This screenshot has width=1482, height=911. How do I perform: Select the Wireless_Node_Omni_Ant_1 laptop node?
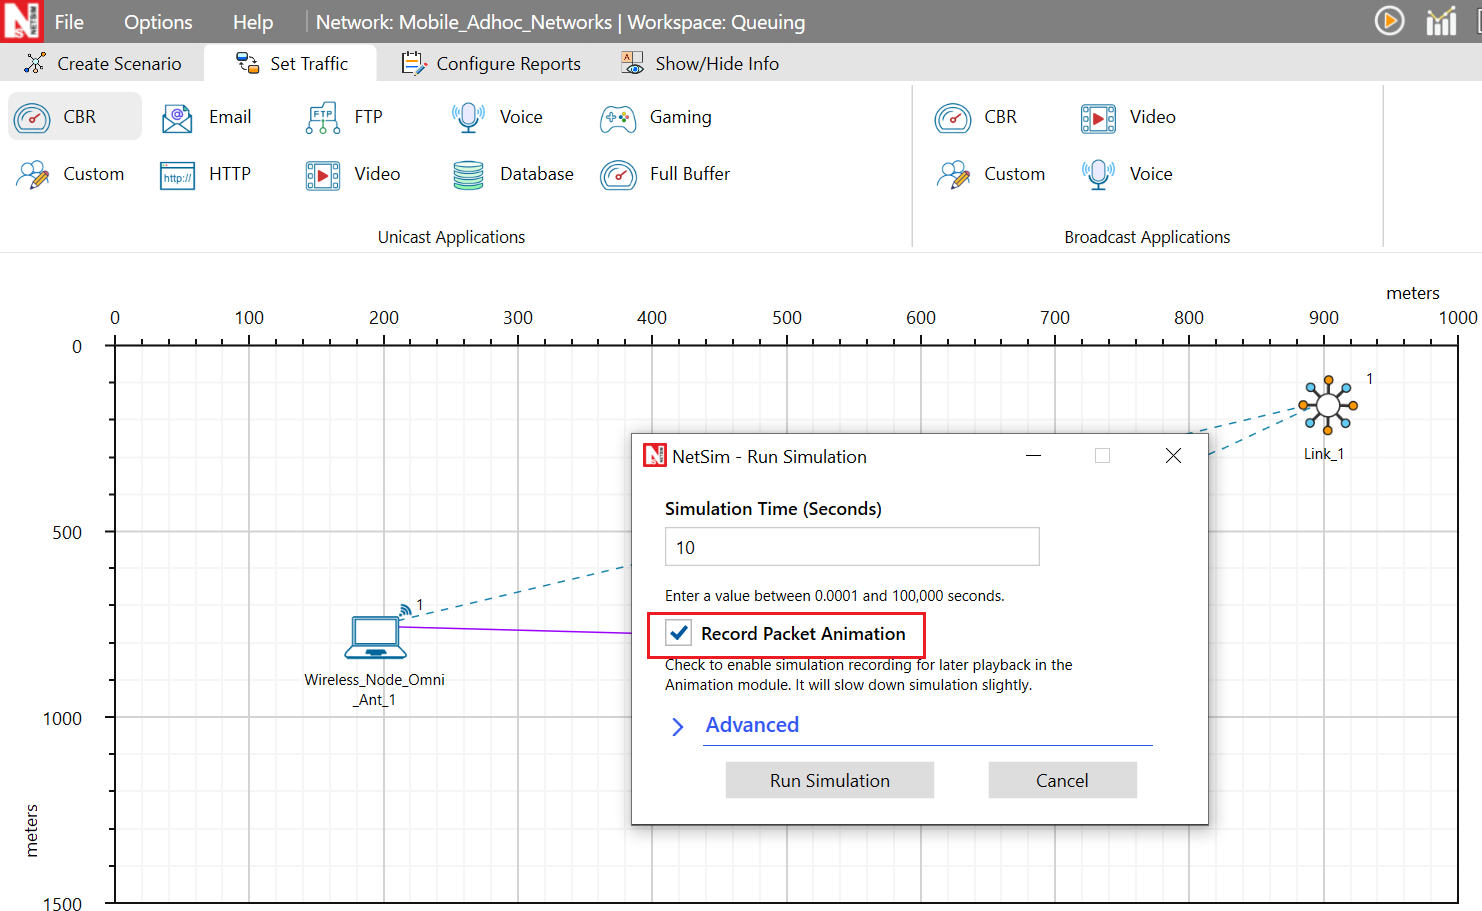376,637
